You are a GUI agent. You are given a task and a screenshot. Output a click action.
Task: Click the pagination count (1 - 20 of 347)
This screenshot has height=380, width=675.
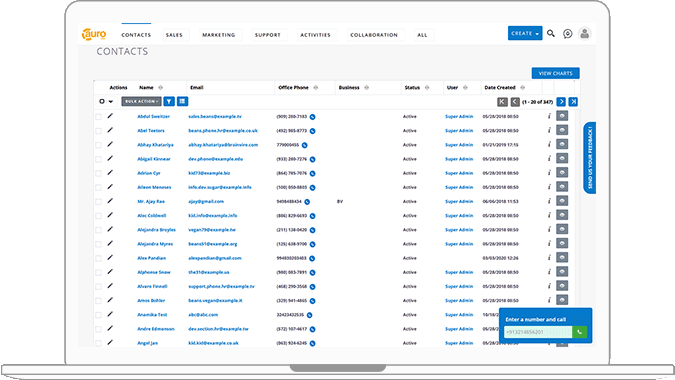click(537, 102)
